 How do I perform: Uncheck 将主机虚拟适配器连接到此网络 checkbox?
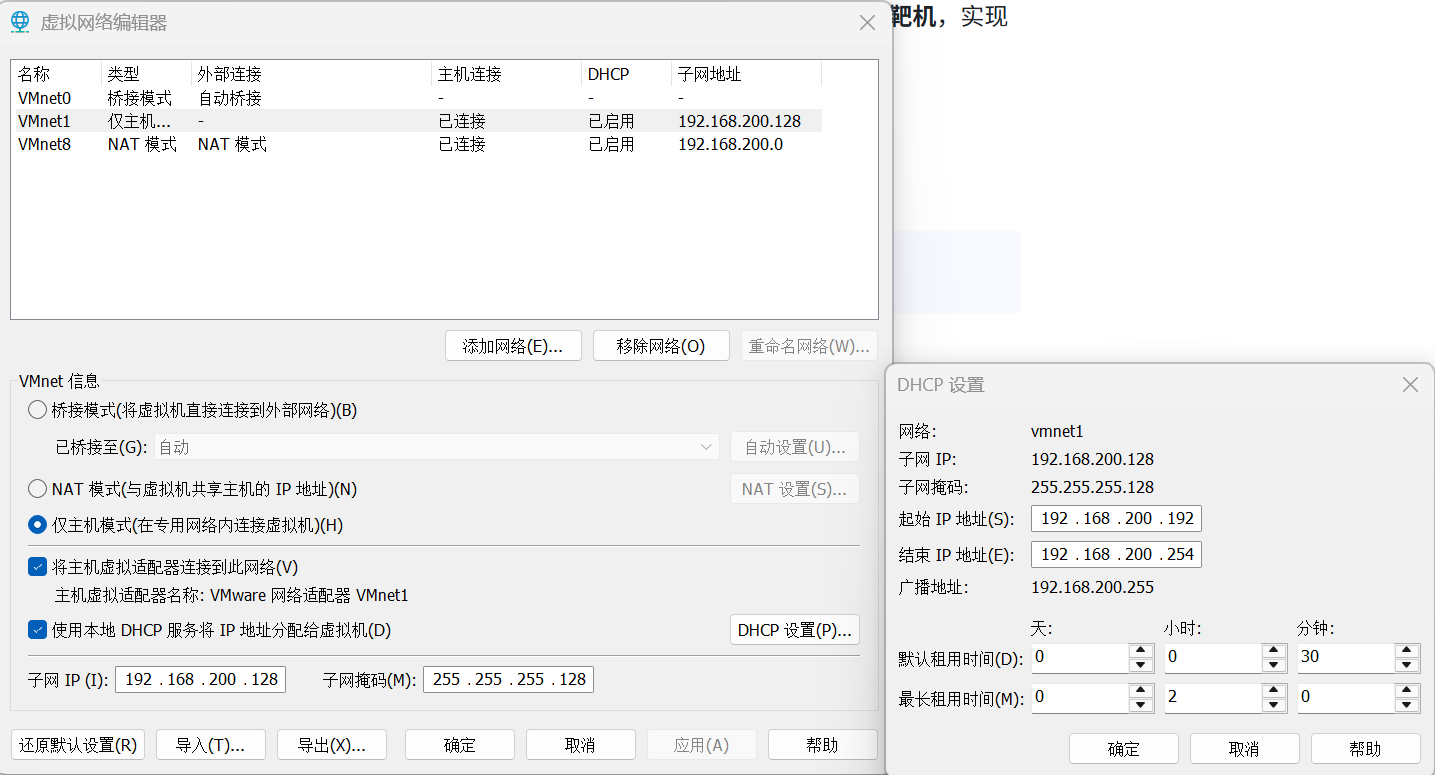point(37,567)
